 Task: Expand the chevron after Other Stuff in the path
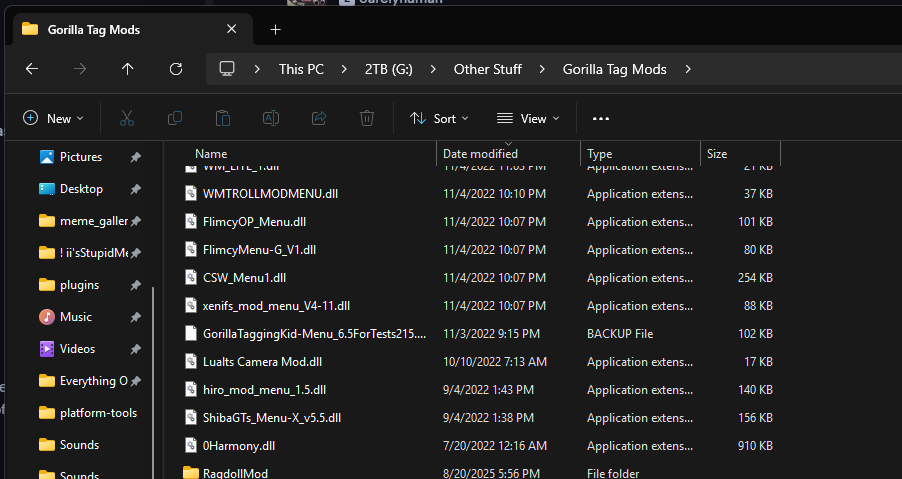pyautogui.click(x=542, y=69)
